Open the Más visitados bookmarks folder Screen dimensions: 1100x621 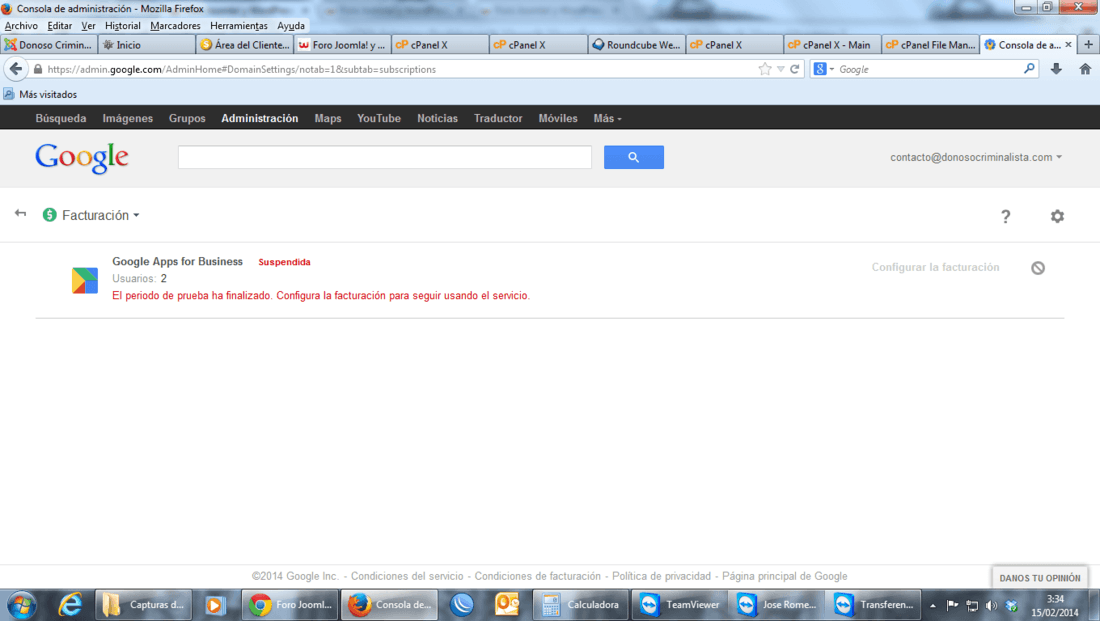point(40,94)
